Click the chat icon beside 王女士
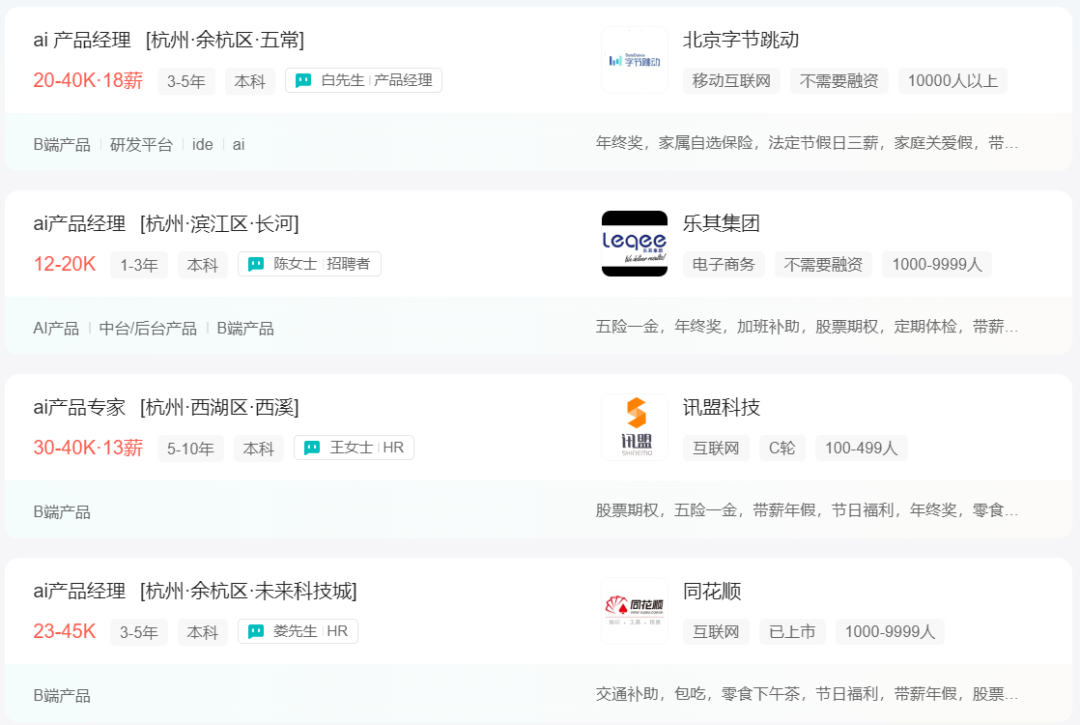Viewport: 1080px width, 725px height. pyautogui.click(x=312, y=448)
